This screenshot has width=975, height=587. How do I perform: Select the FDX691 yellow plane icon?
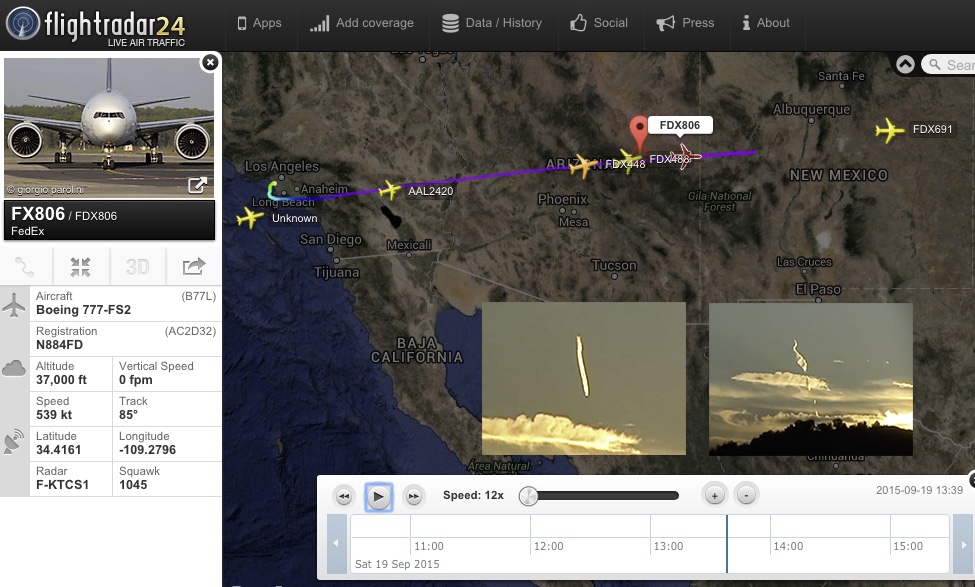click(889, 131)
